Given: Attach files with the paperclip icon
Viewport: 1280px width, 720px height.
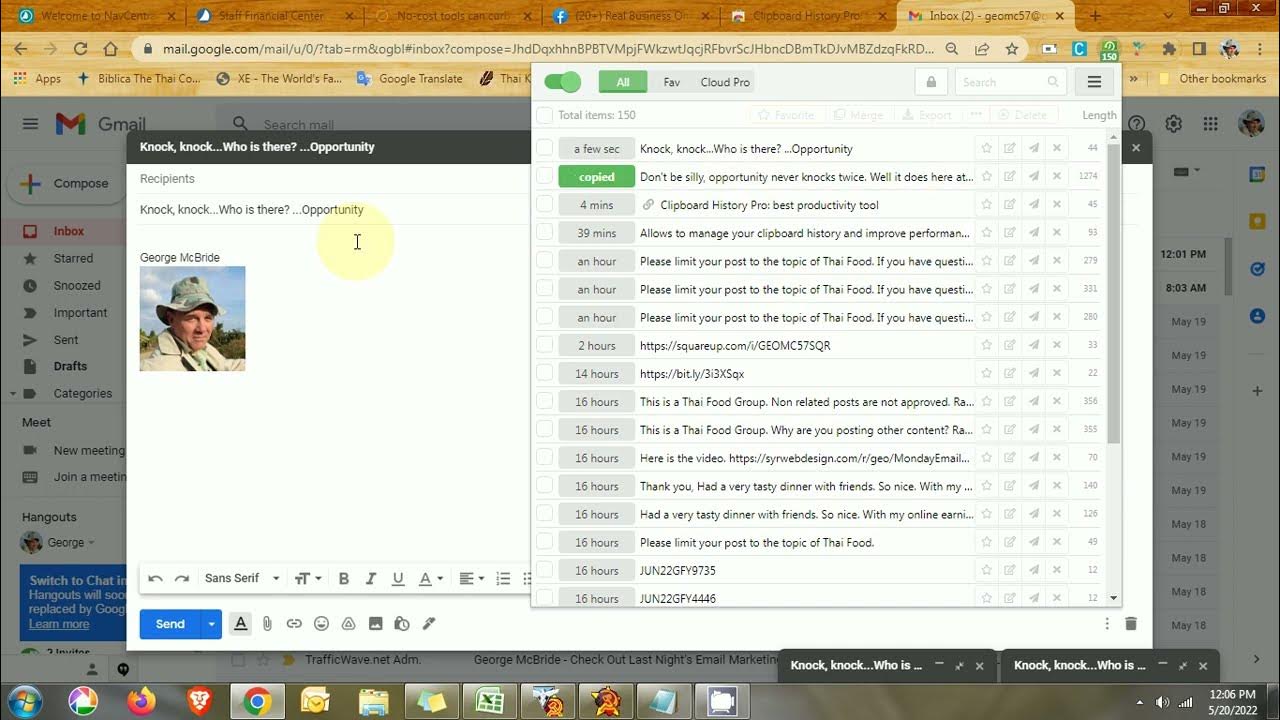Looking at the screenshot, I should [267, 623].
